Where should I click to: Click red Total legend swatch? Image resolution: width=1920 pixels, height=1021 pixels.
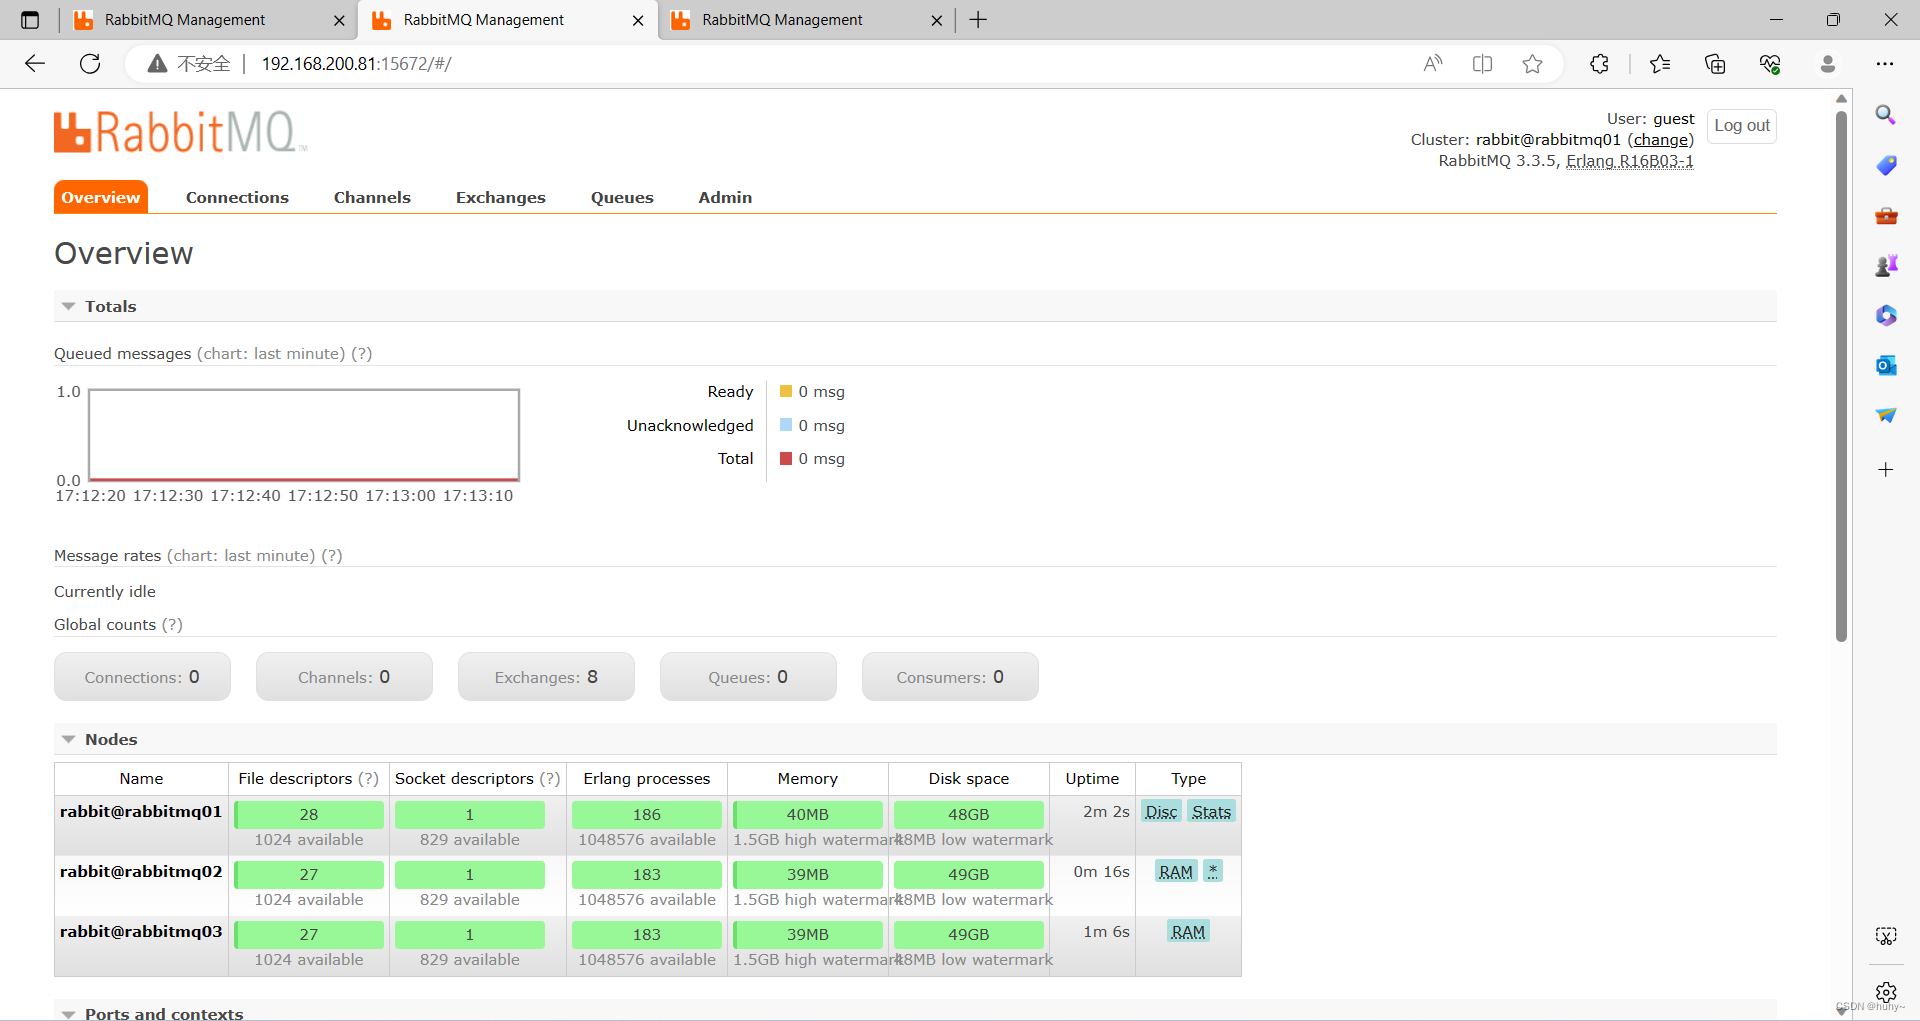pyautogui.click(x=786, y=459)
